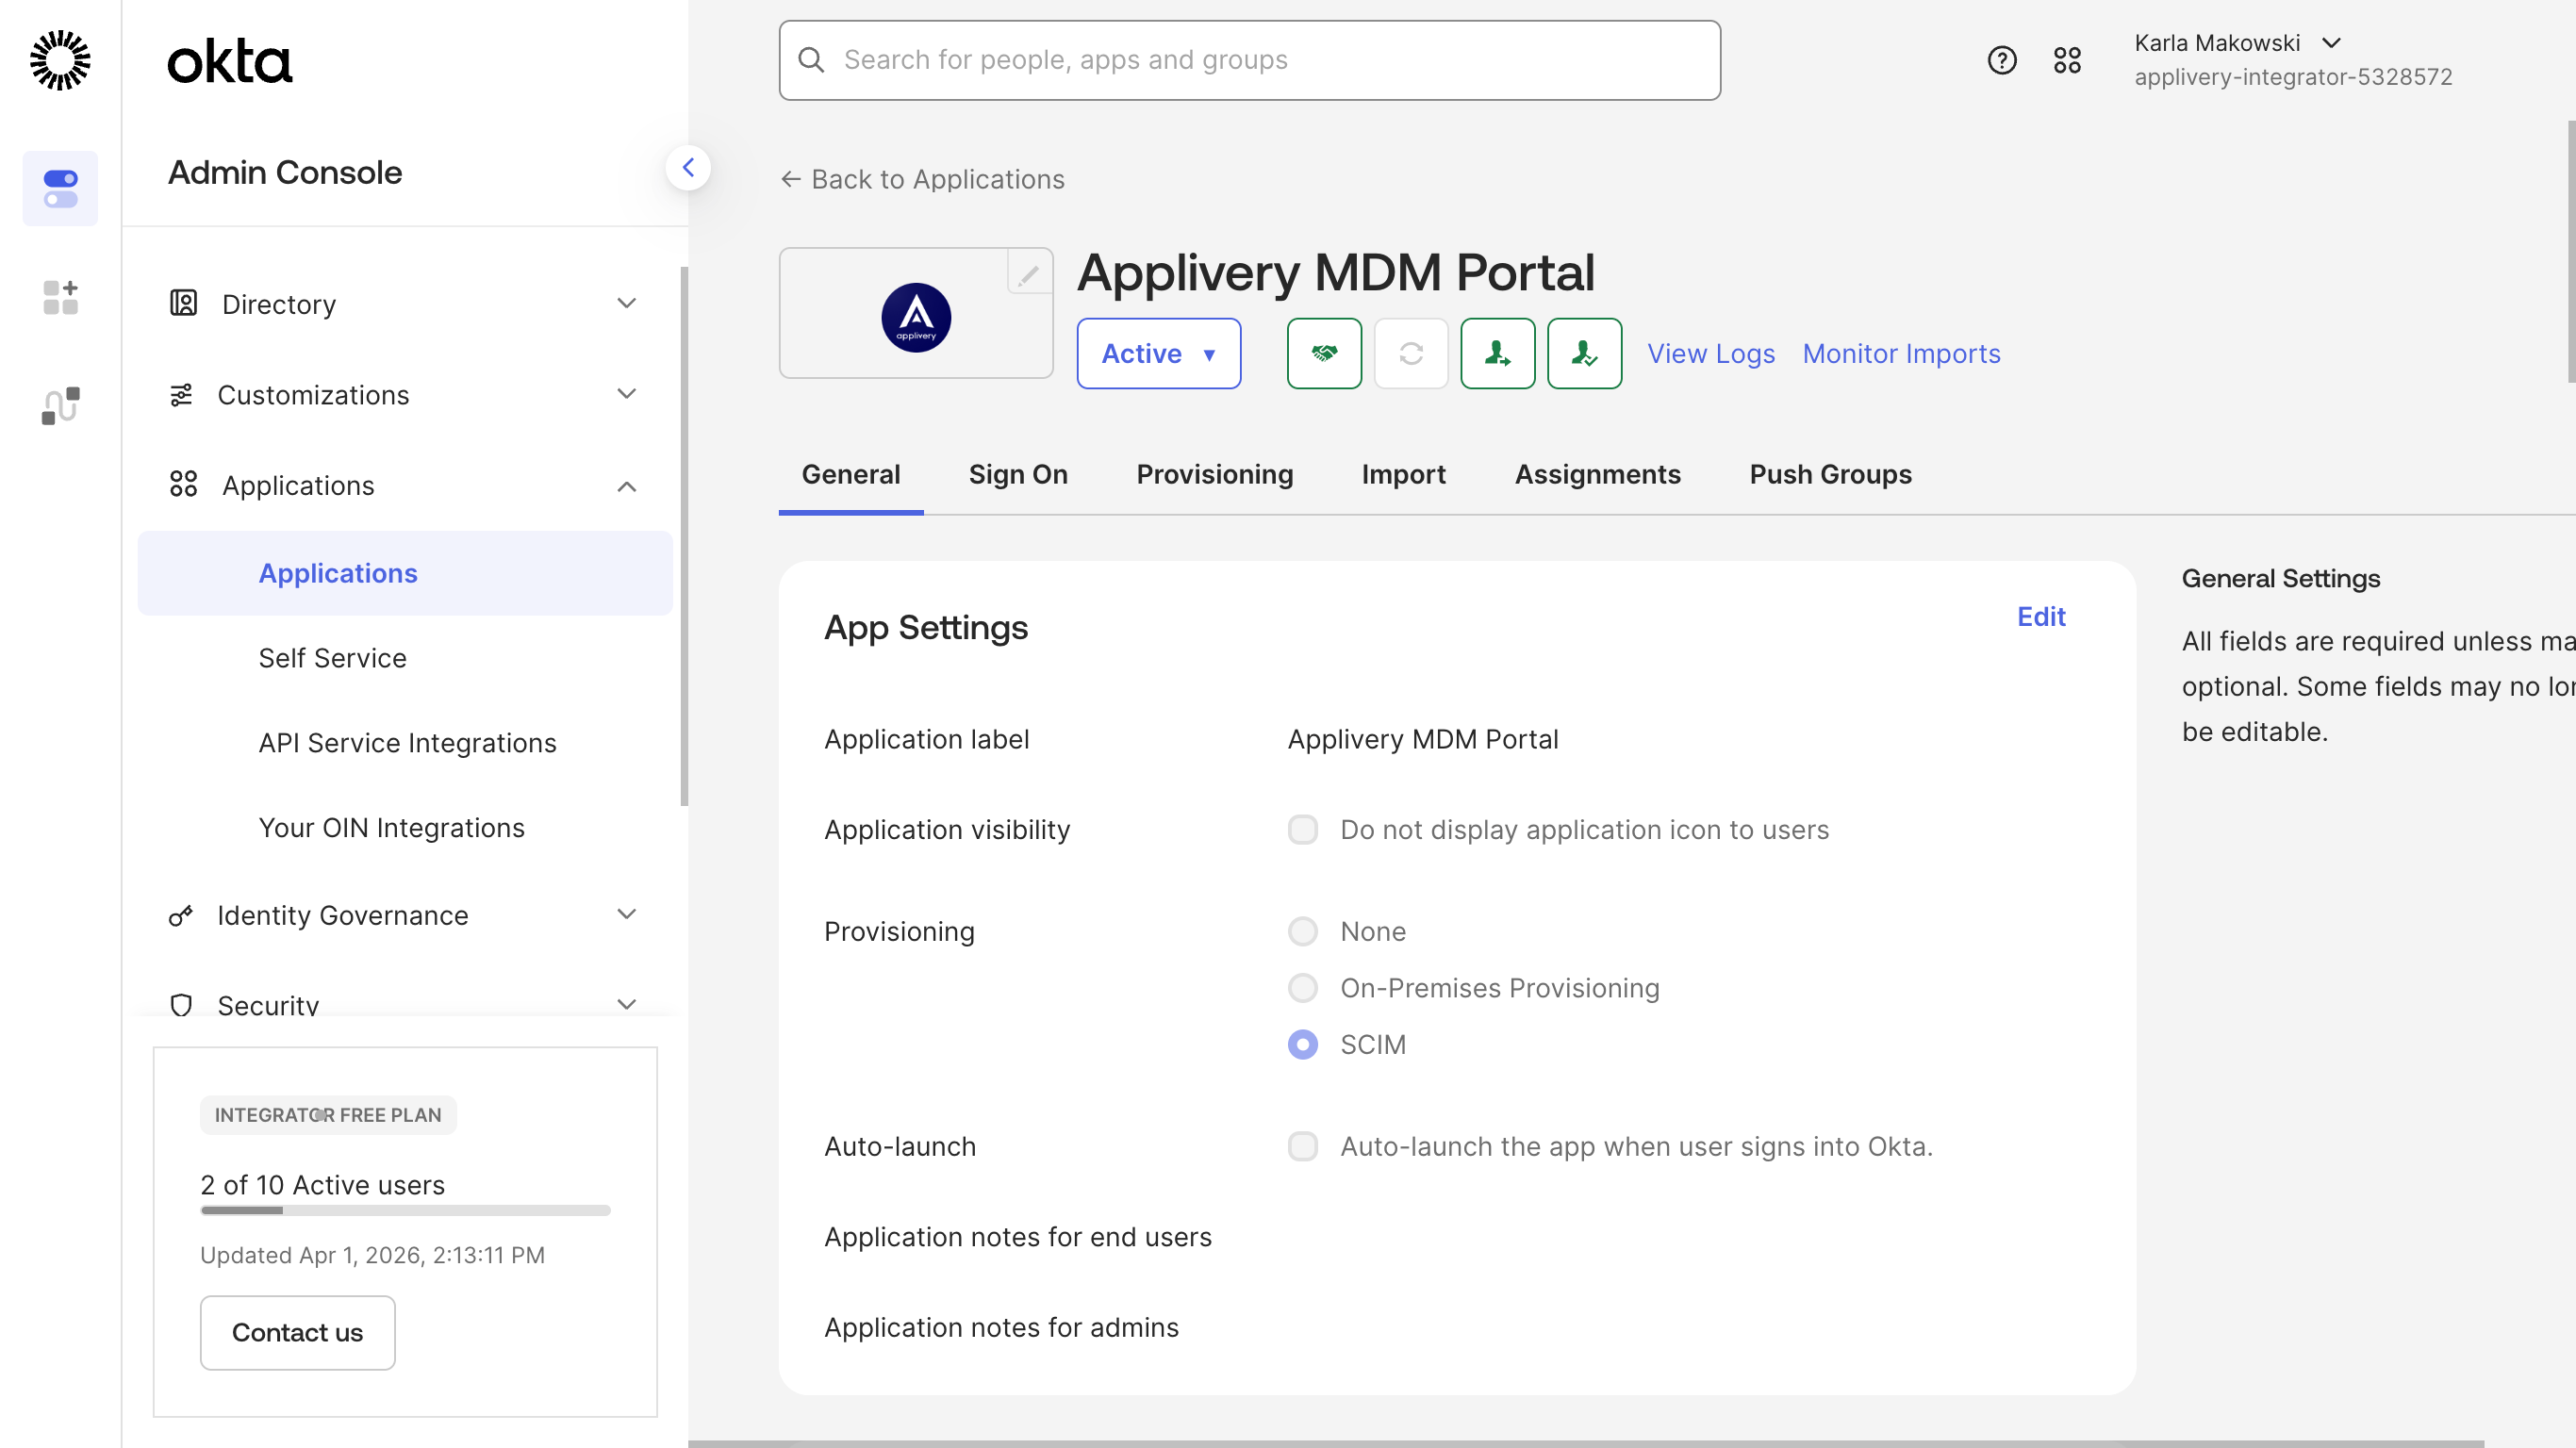This screenshot has width=2576, height=1448.
Task: Open the Active status dropdown
Action: [x=1158, y=353]
